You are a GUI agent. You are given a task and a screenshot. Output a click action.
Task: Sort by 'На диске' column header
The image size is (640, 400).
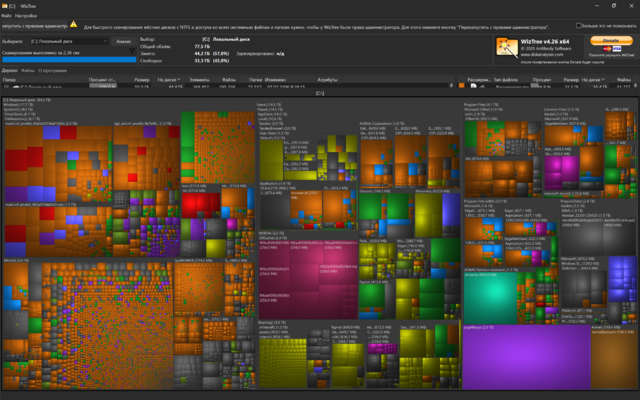point(165,78)
